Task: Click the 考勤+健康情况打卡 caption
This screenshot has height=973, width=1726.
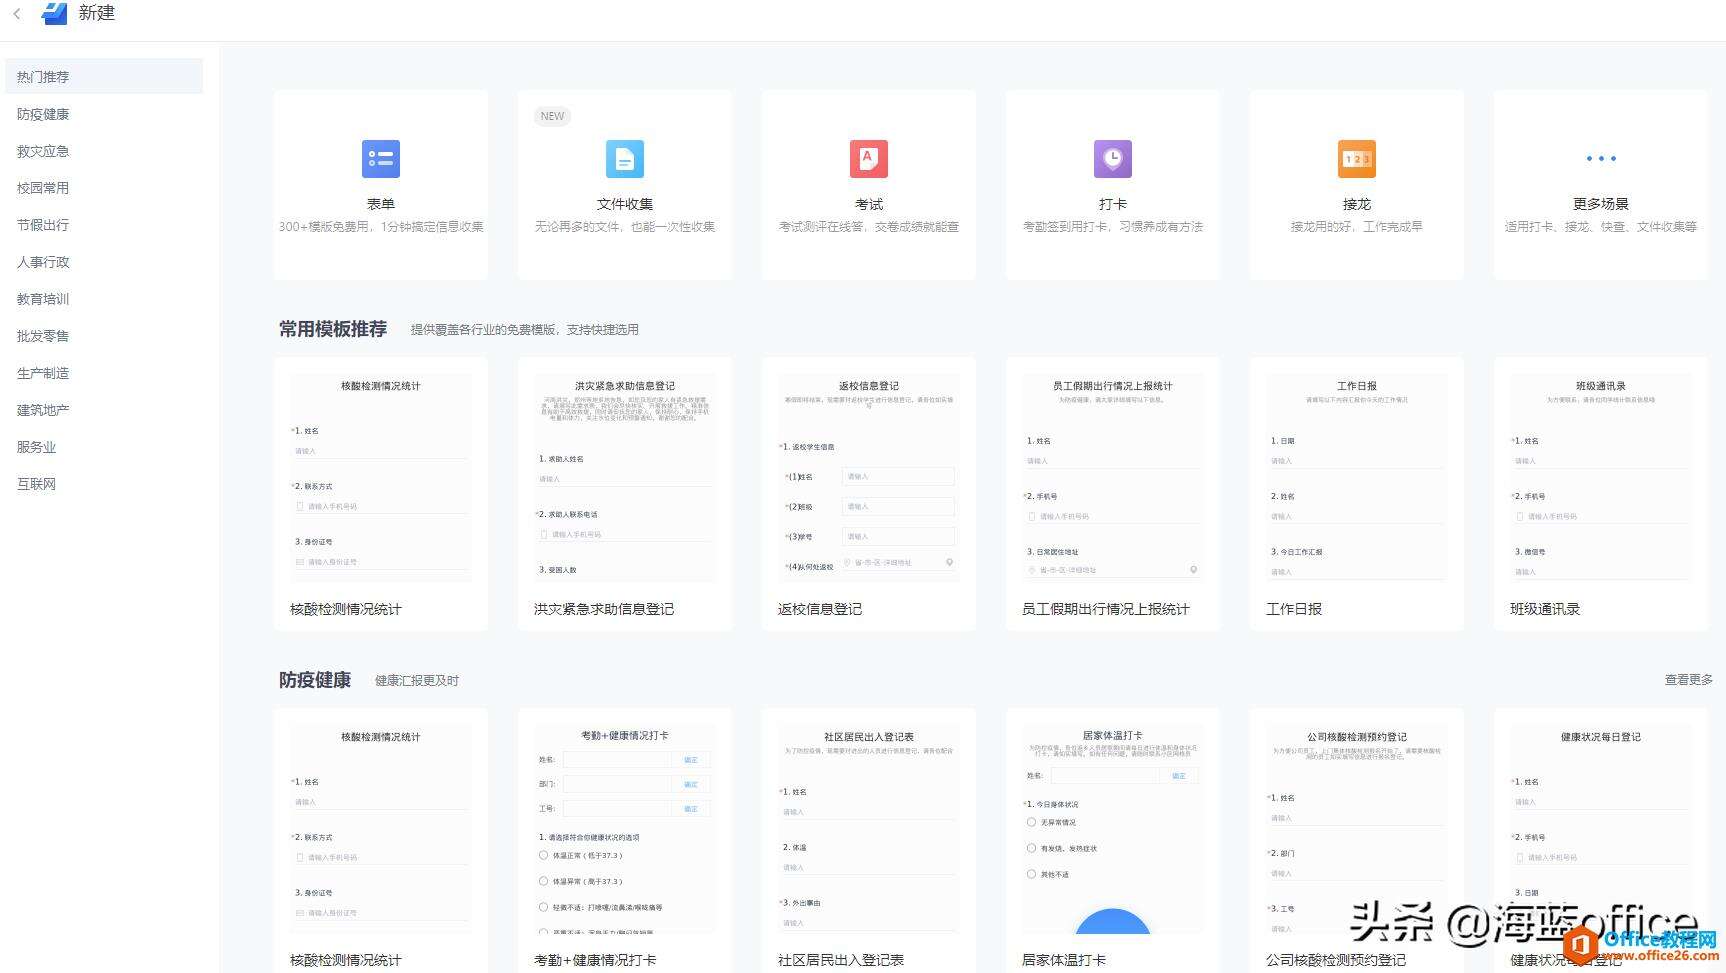Action: click(x=595, y=960)
